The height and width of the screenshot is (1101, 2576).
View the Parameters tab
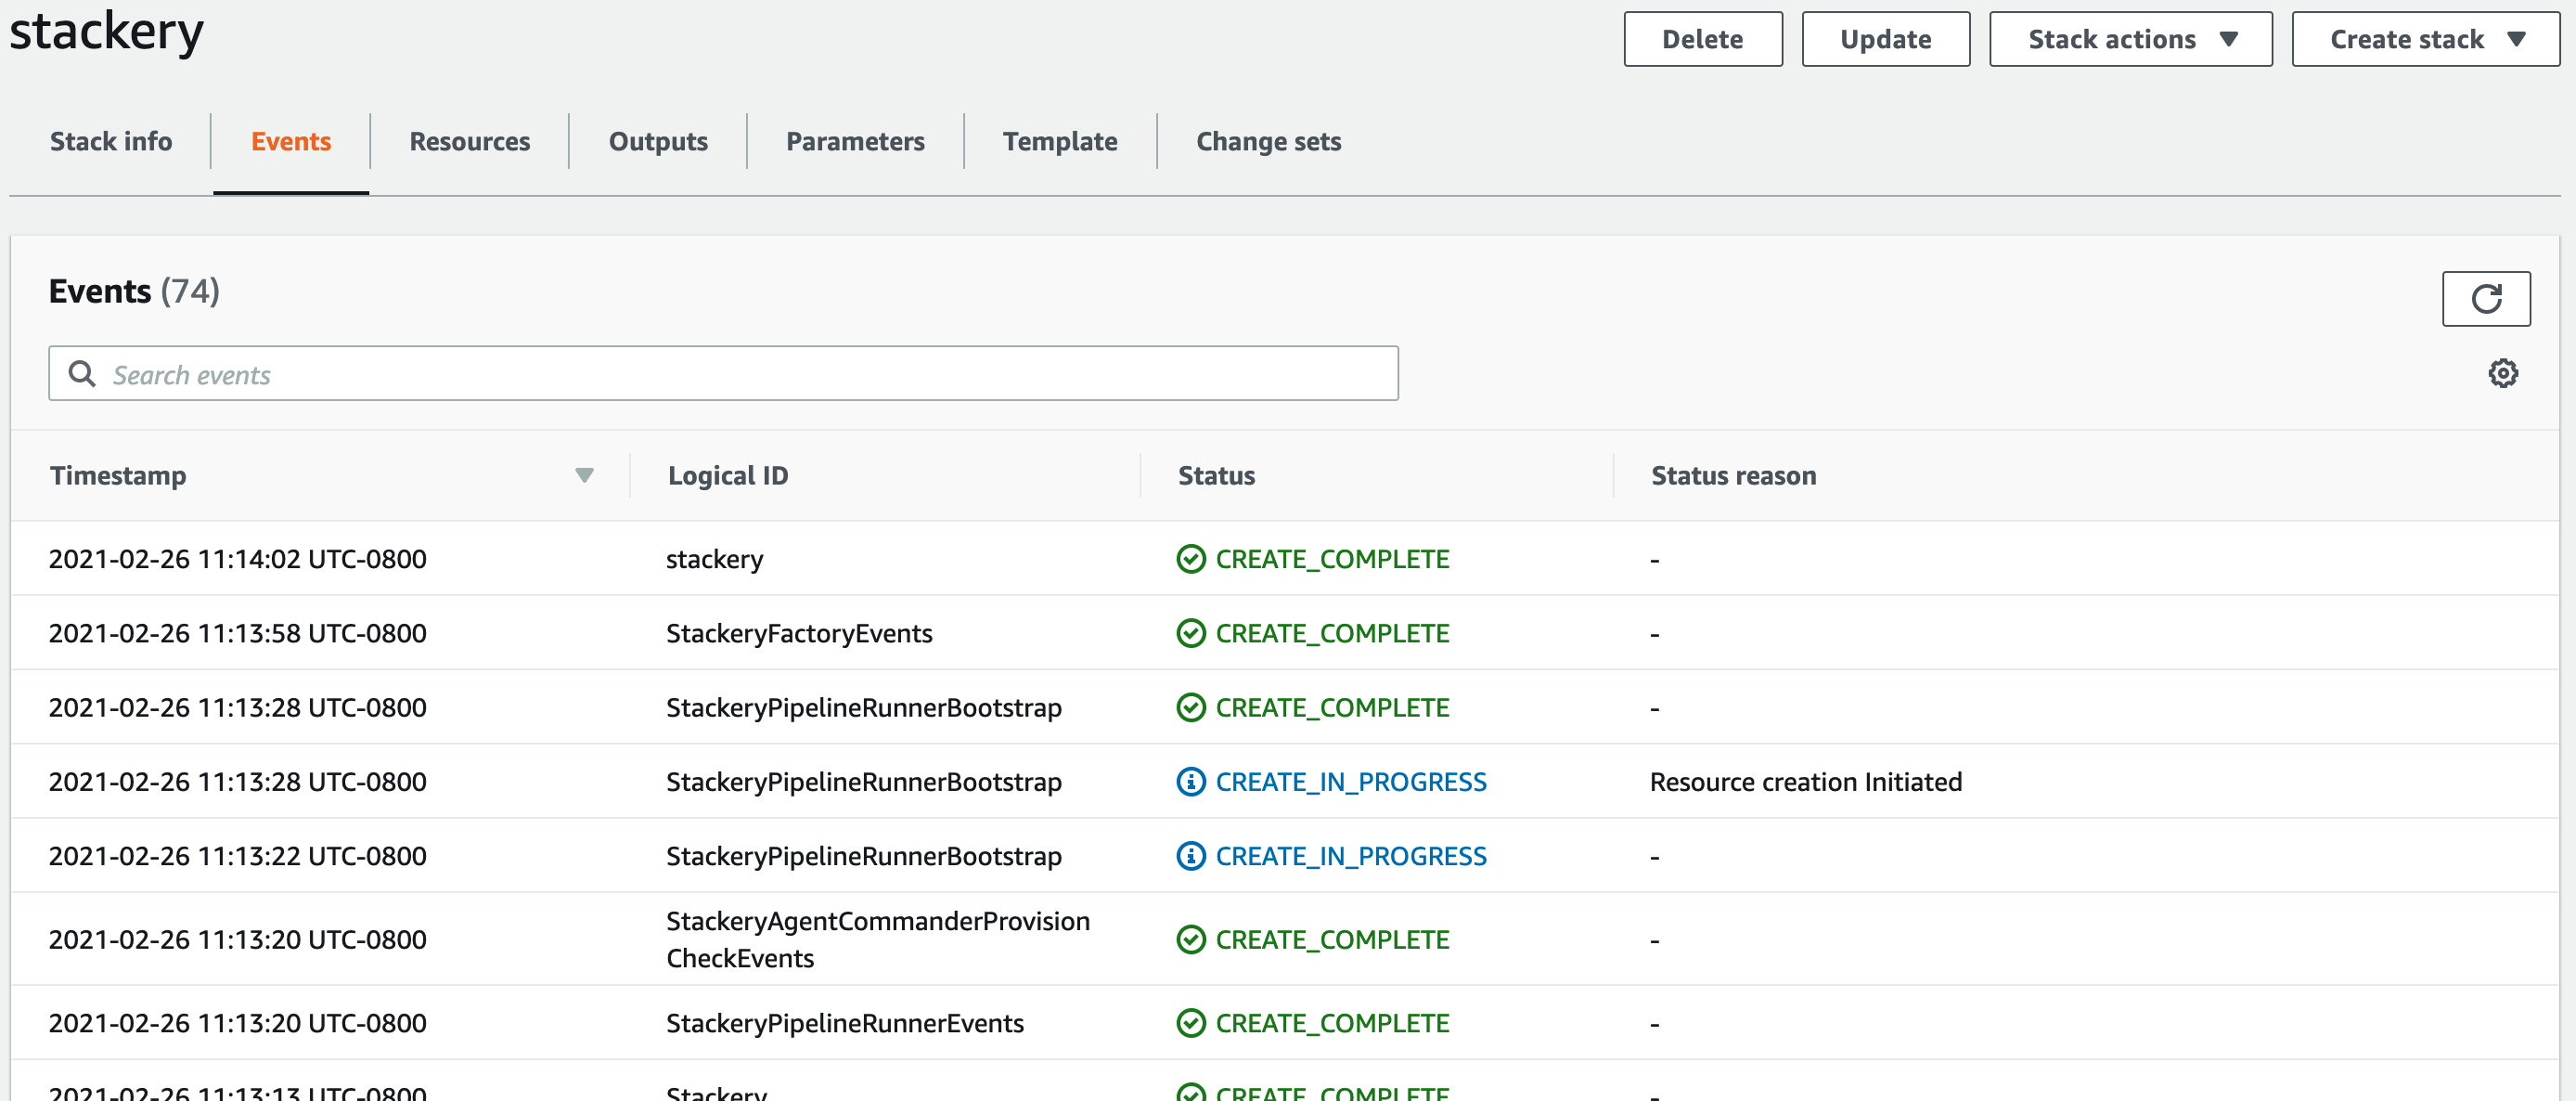click(855, 141)
